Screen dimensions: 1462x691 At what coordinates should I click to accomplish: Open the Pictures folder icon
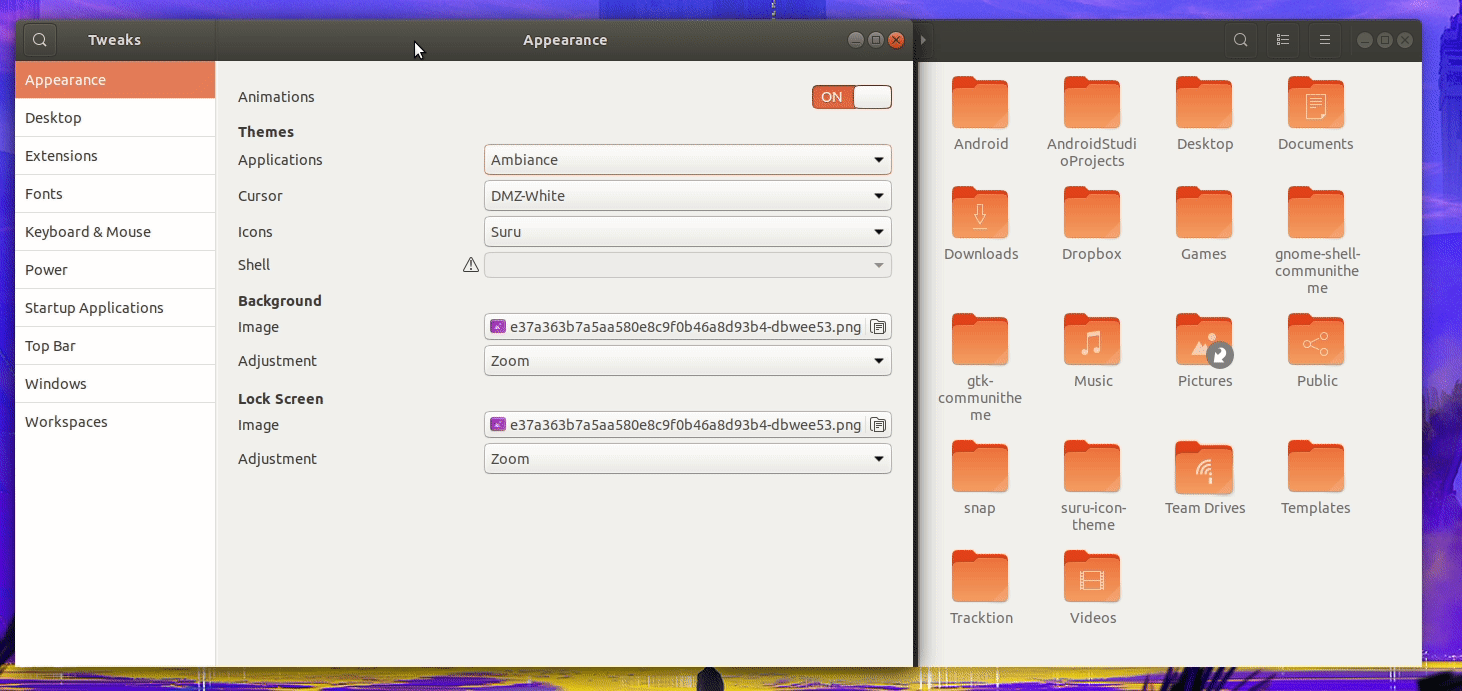pyautogui.click(x=1204, y=339)
